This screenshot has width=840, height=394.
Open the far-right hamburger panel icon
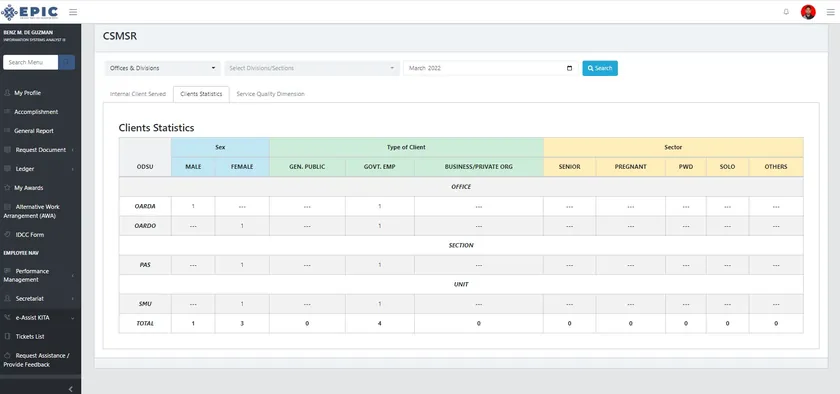click(x=830, y=12)
